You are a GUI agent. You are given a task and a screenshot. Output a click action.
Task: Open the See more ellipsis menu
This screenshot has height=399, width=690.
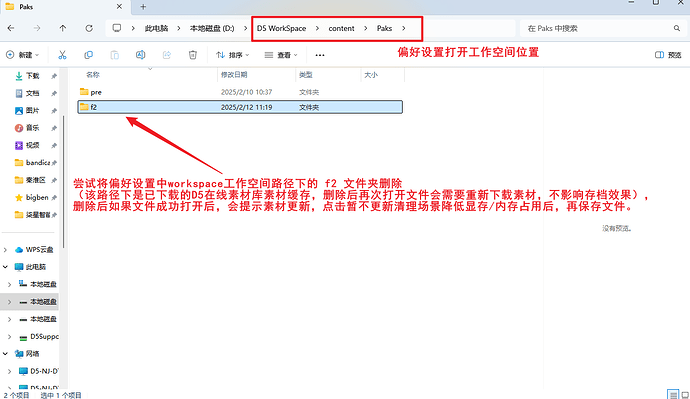click(320, 55)
